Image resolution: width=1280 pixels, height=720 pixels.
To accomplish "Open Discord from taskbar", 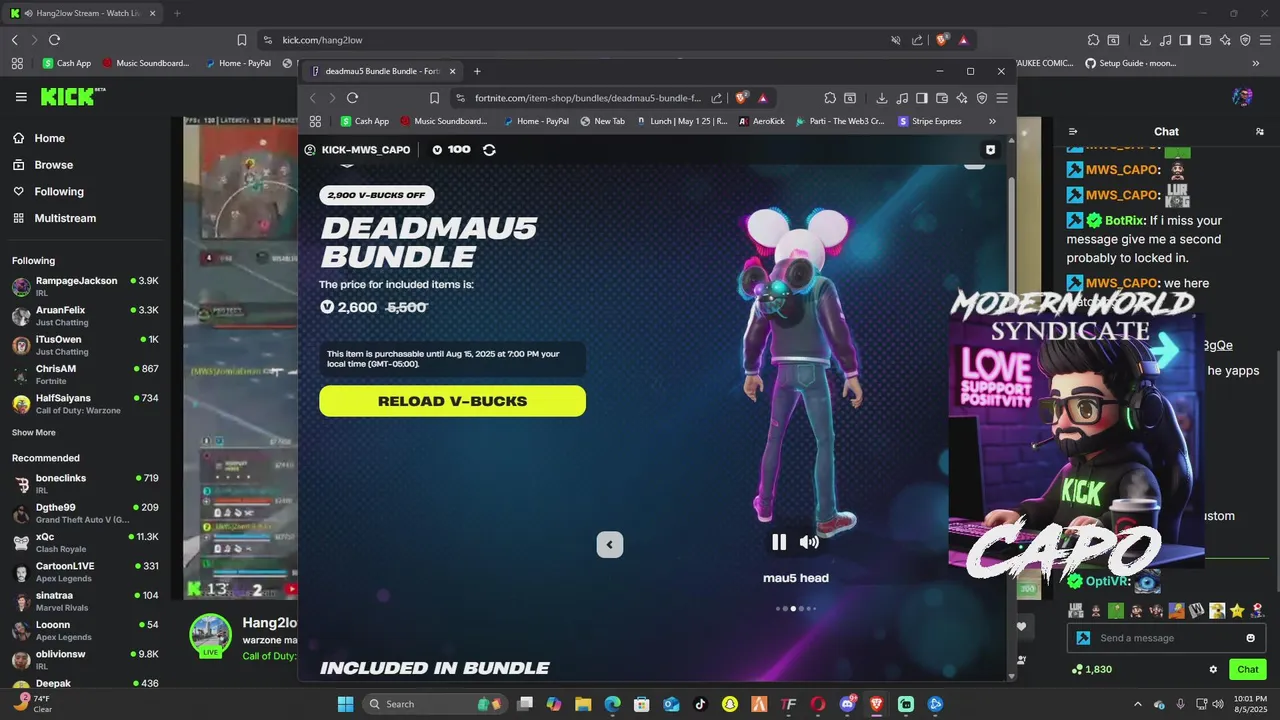I will click(x=848, y=704).
